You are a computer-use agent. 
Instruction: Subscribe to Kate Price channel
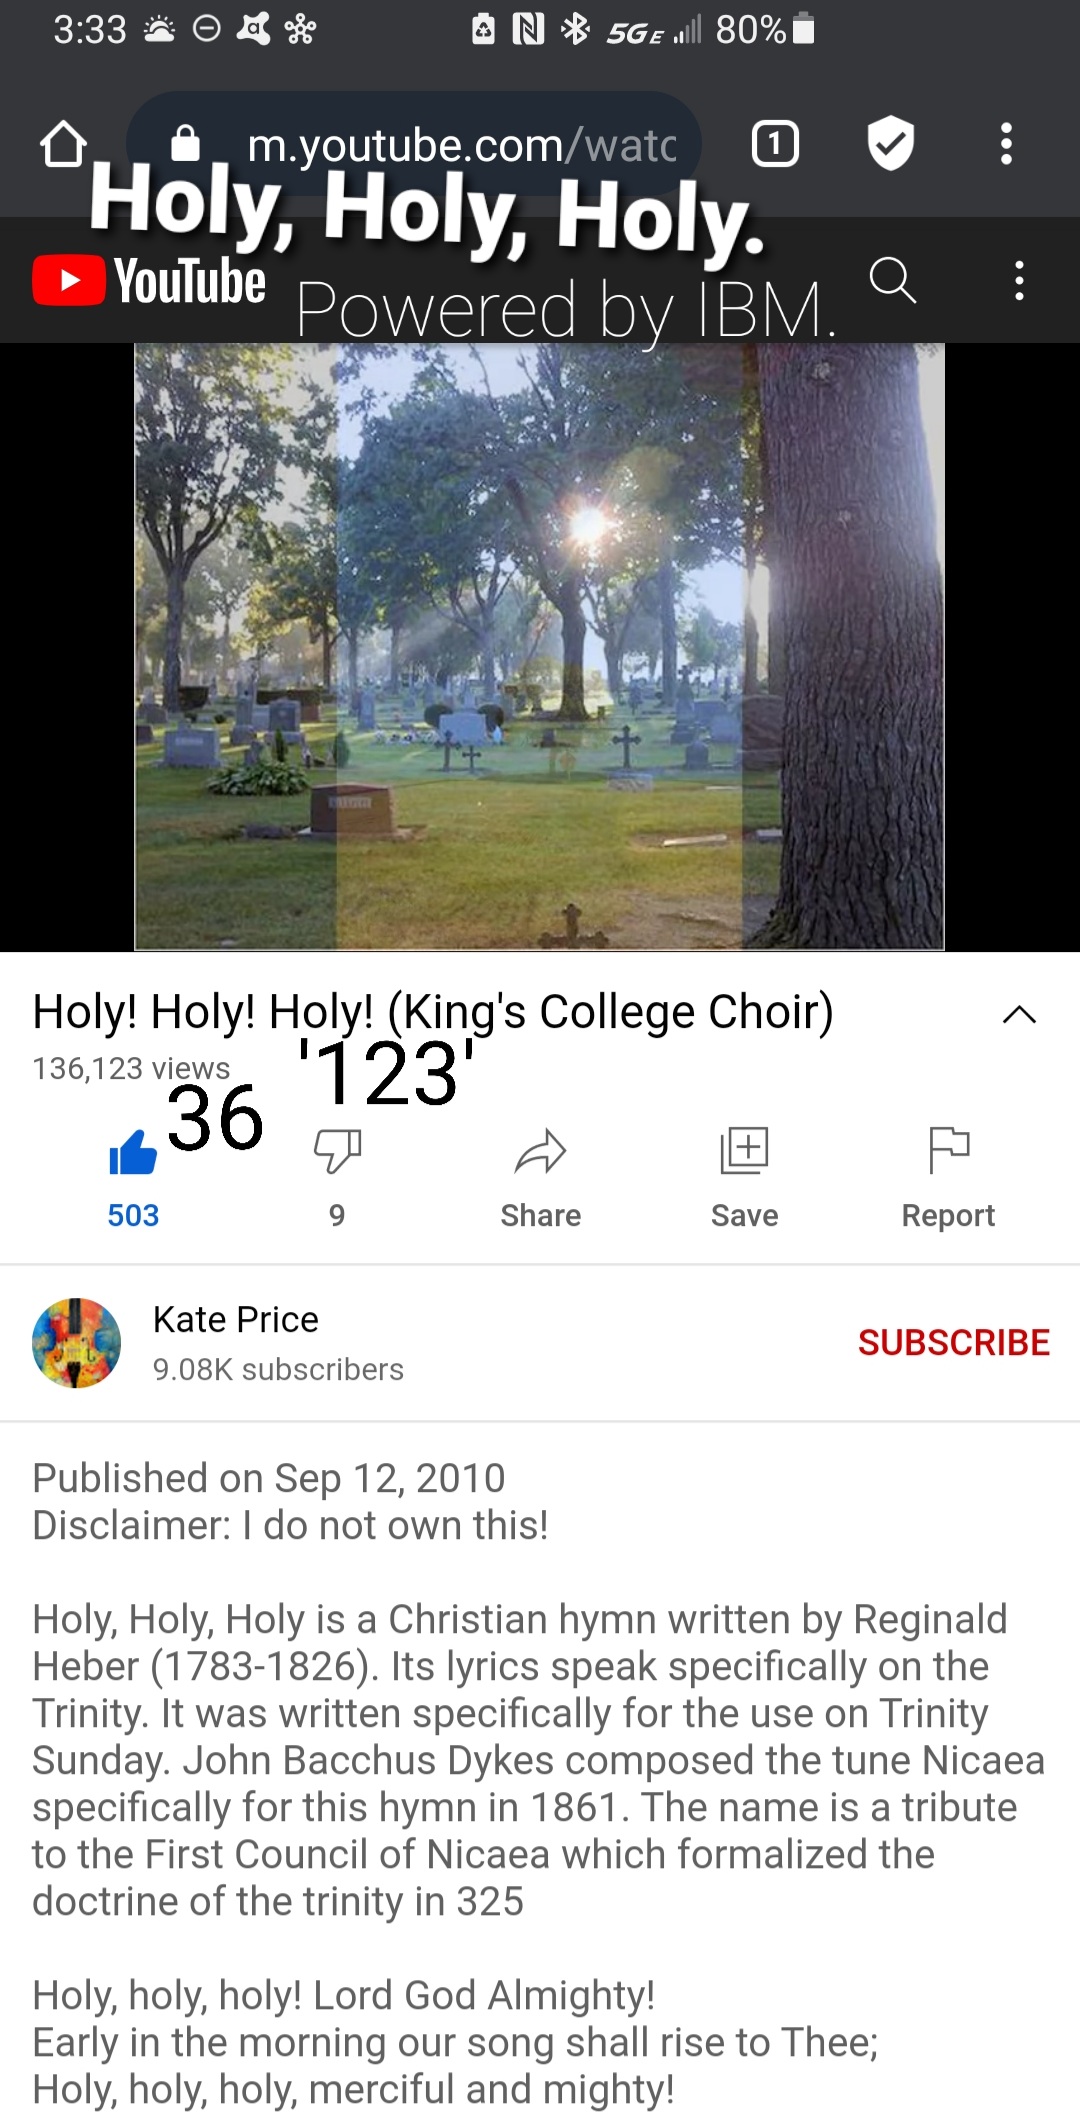(x=954, y=1342)
